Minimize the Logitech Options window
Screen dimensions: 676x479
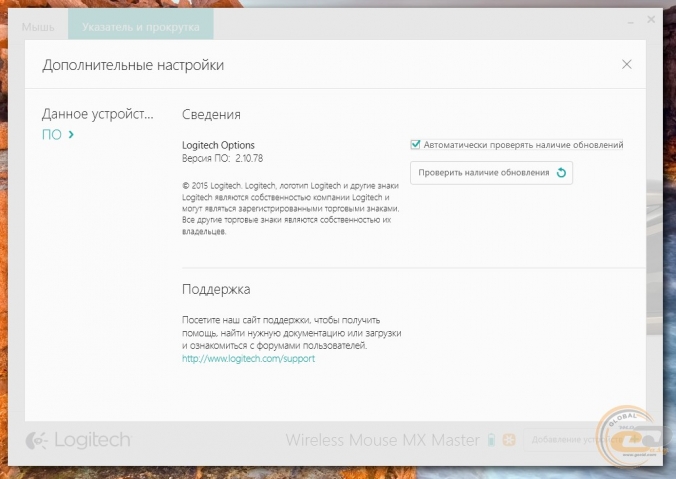click(x=631, y=21)
